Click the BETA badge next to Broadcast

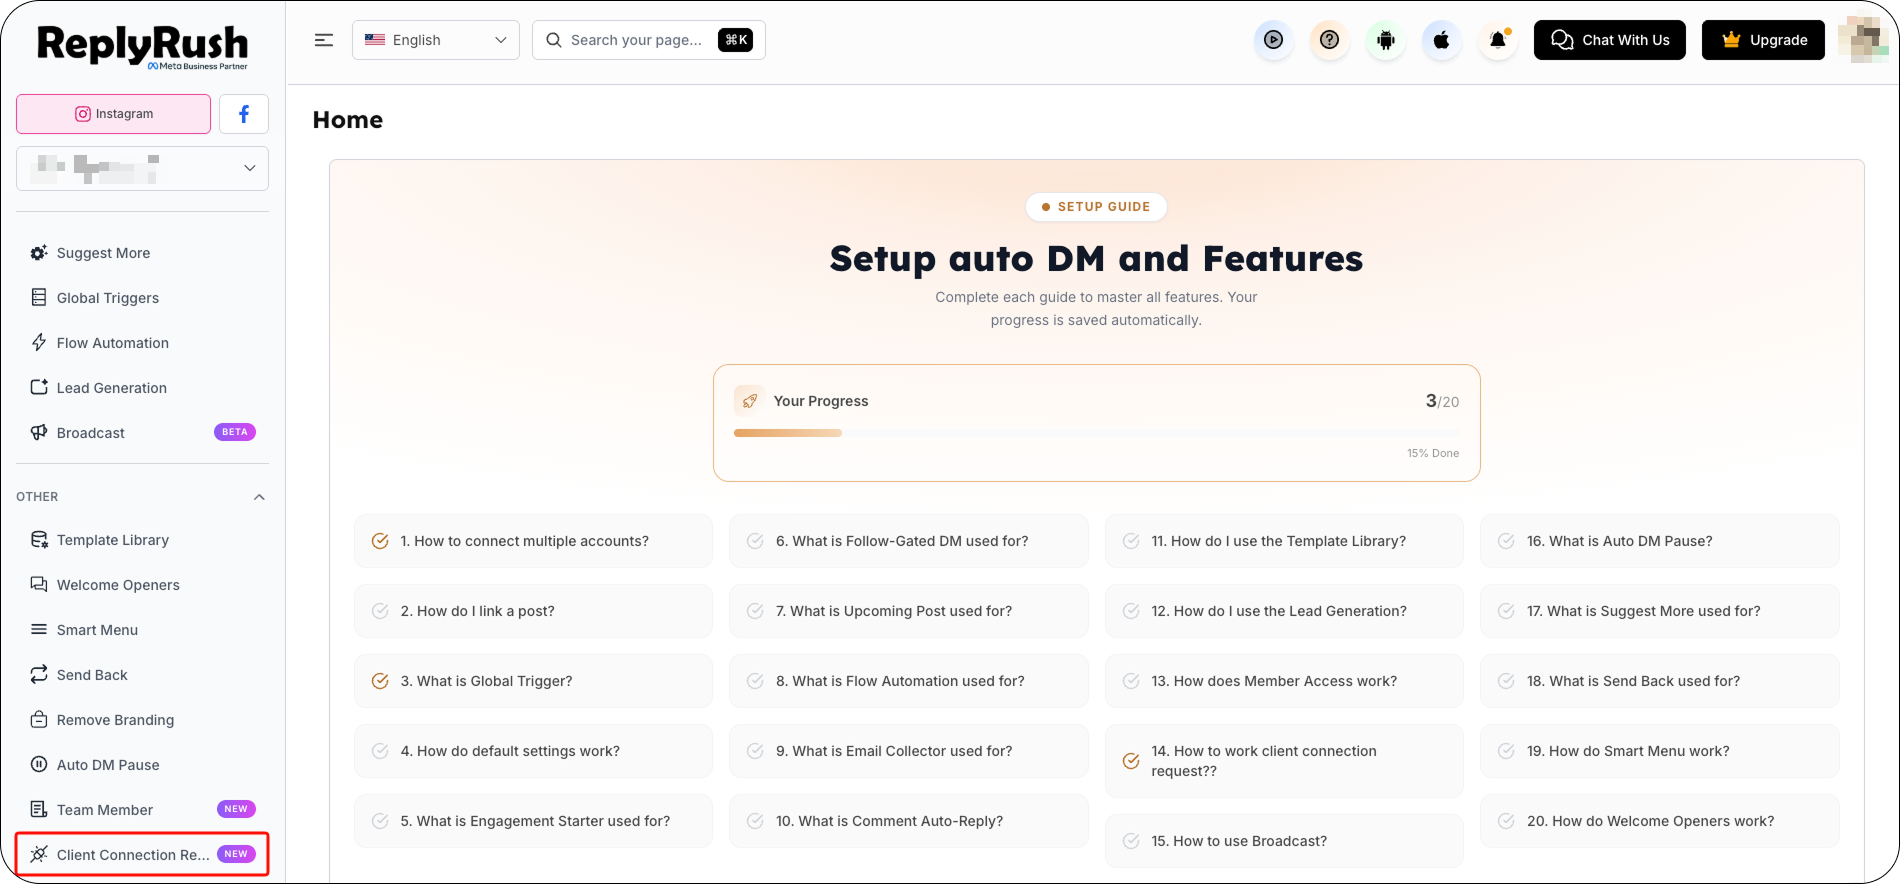click(235, 432)
